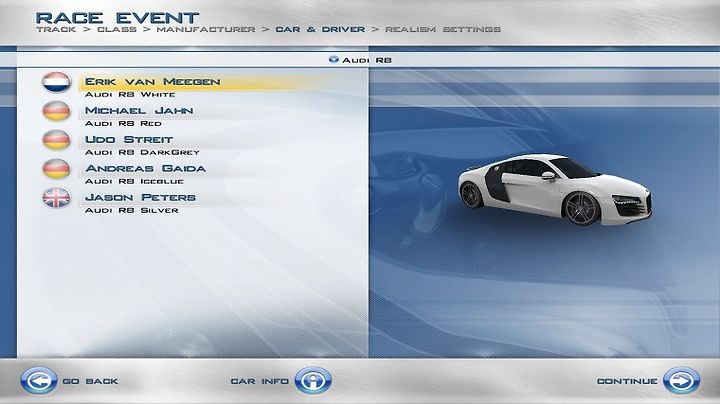Click the Go Back text label
Screen dimensions: 720x404
(x=90, y=382)
